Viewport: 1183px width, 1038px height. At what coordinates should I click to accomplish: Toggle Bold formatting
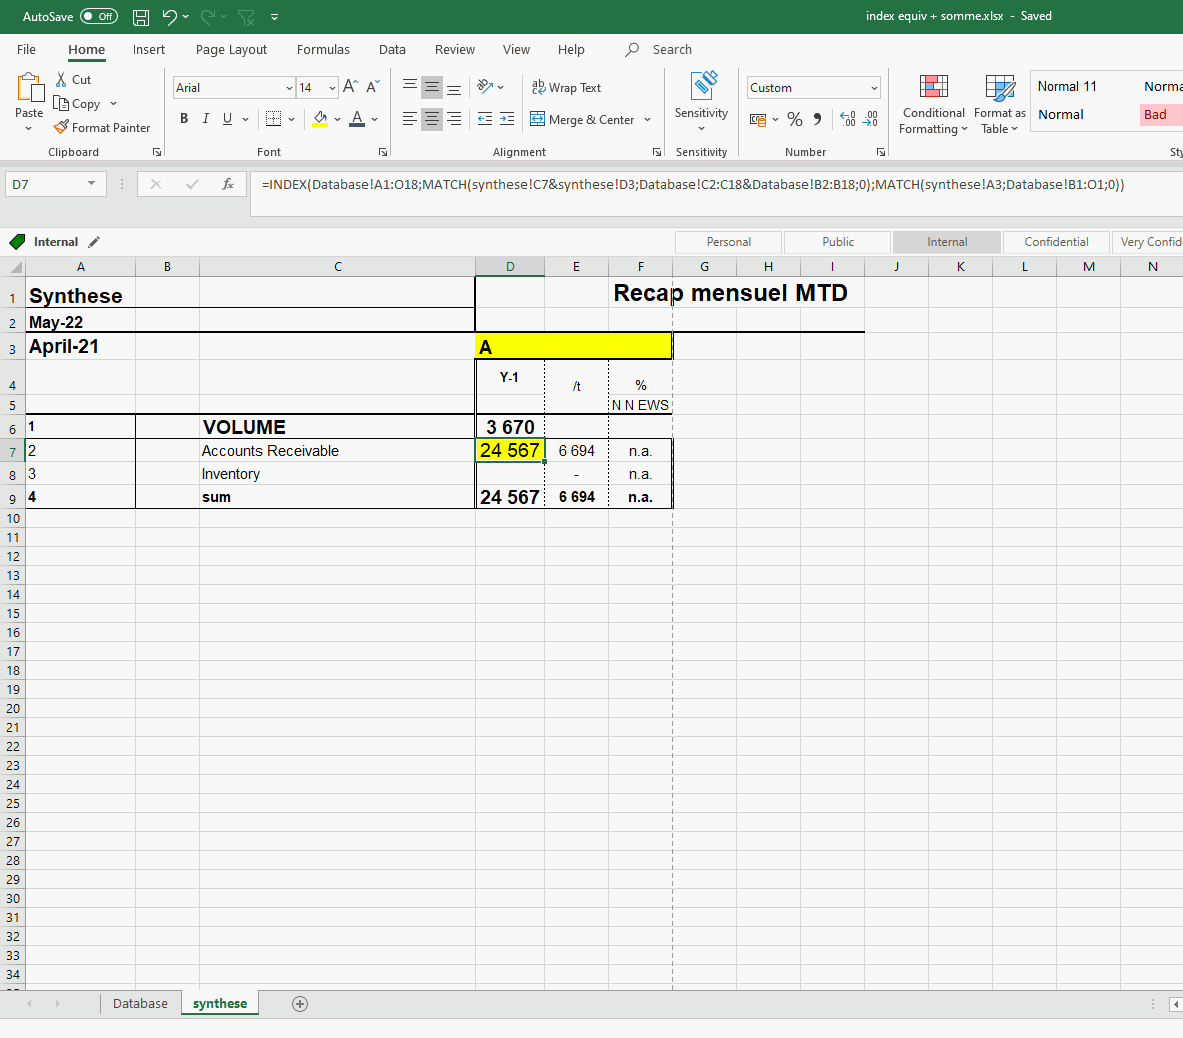(184, 119)
